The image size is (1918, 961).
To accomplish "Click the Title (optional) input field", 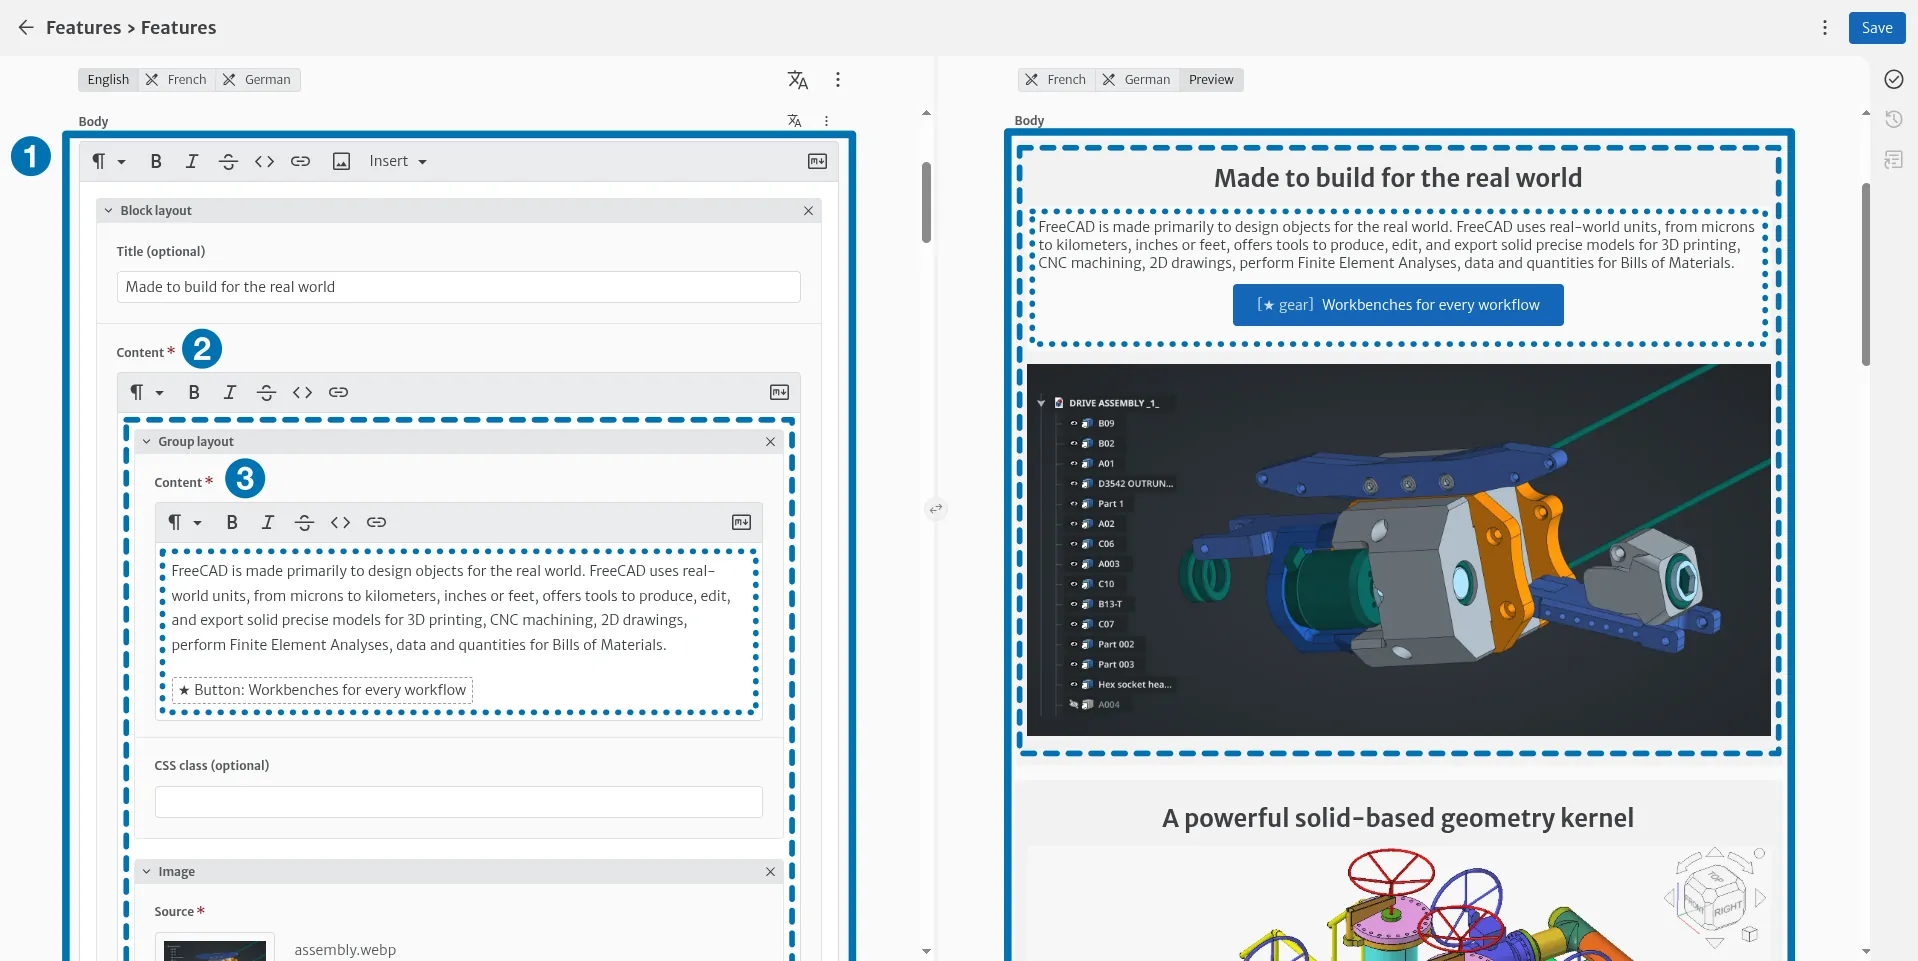I will click(x=458, y=287).
